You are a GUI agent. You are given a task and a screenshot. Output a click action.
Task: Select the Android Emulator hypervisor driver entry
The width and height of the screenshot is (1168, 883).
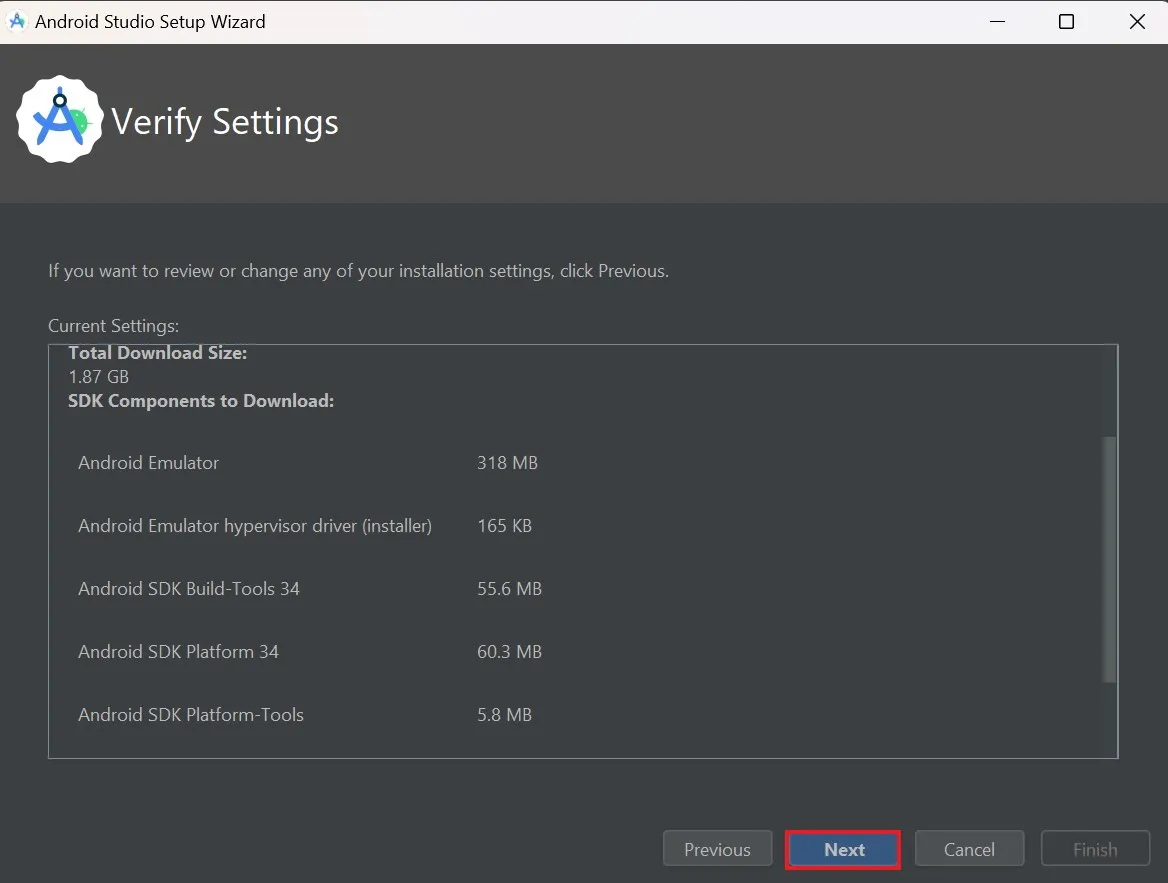click(x=255, y=525)
